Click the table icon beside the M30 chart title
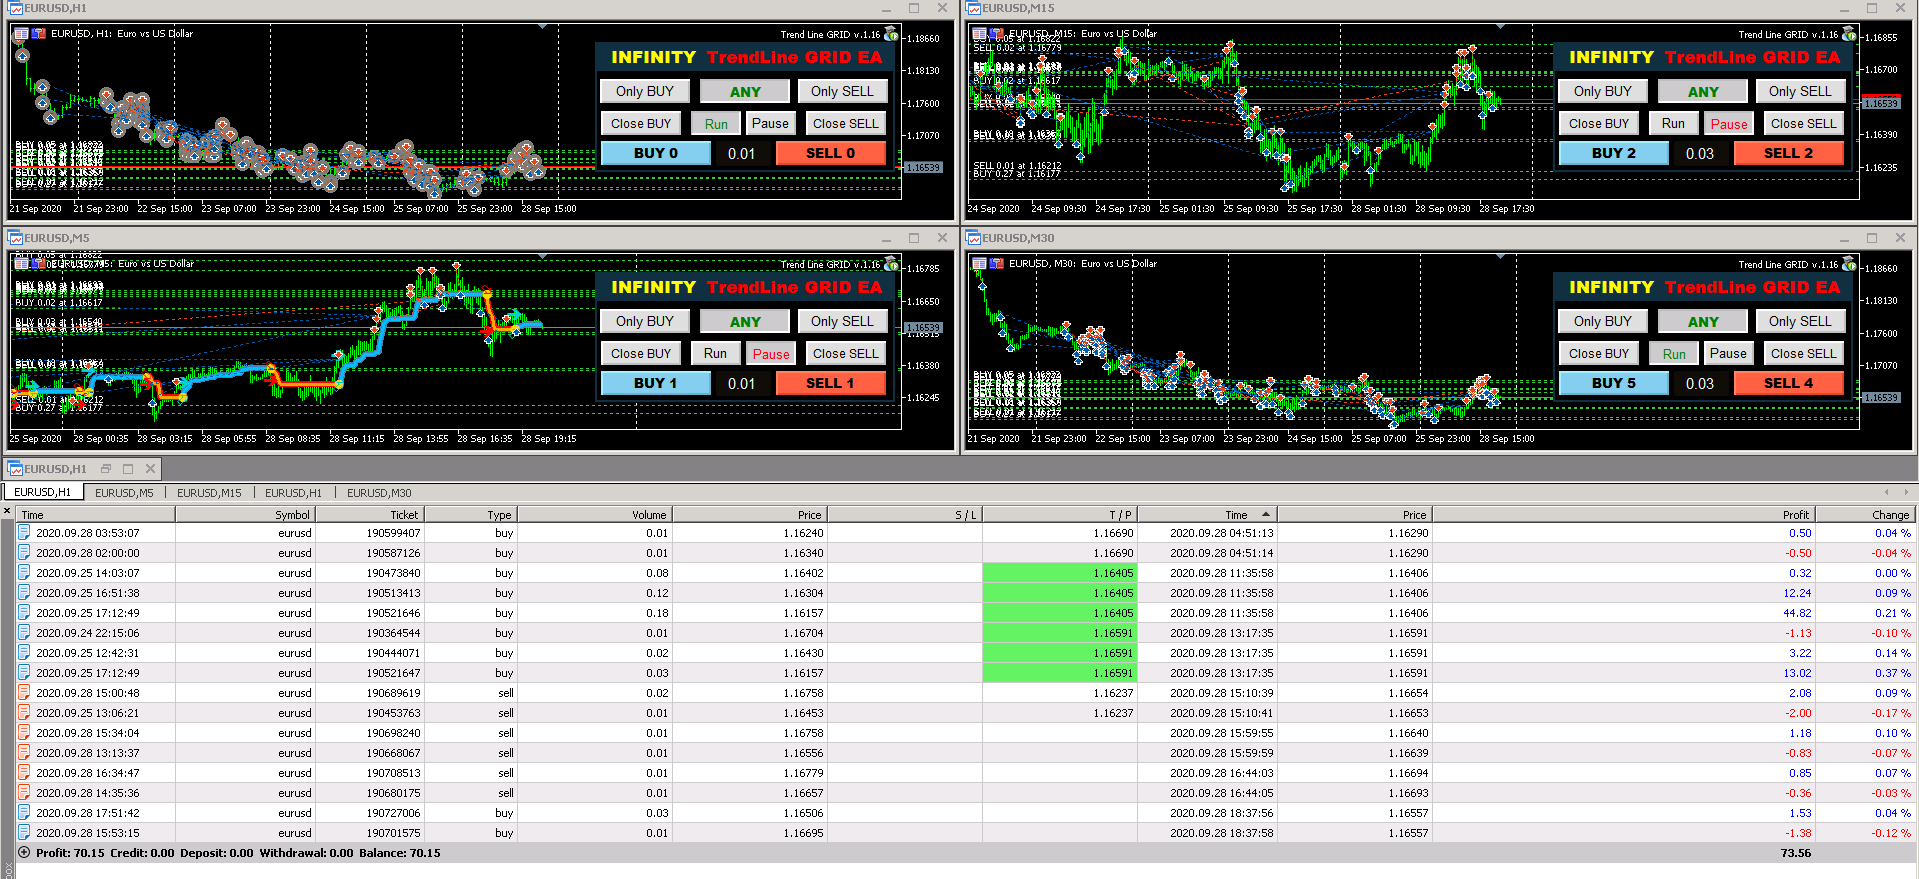The height and width of the screenshot is (879, 1919). click(979, 264)
